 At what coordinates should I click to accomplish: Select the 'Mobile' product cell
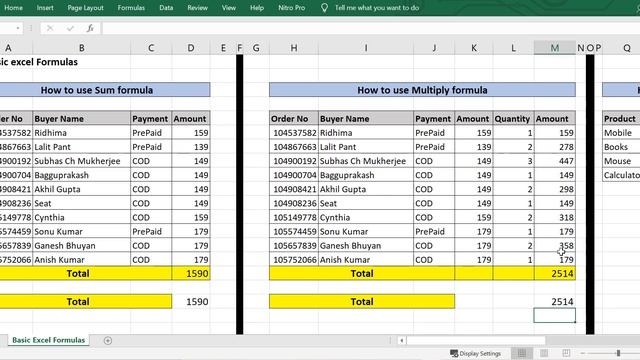point(621,133)
